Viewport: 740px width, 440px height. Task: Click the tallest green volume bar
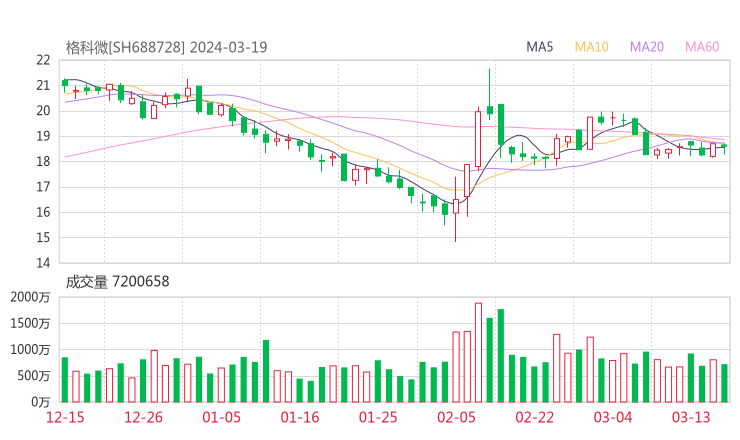click(x=501, y=356)
